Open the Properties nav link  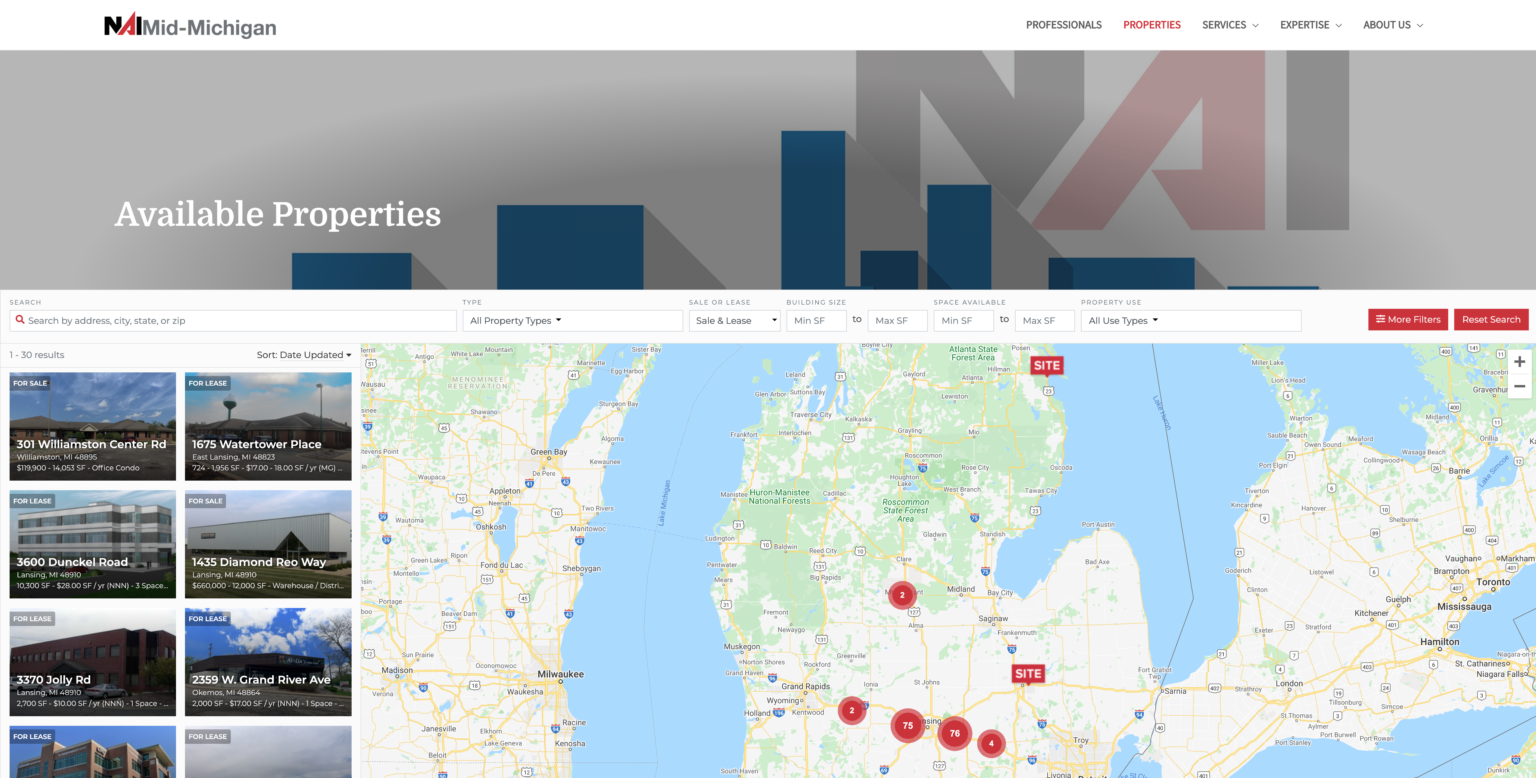1152,25
